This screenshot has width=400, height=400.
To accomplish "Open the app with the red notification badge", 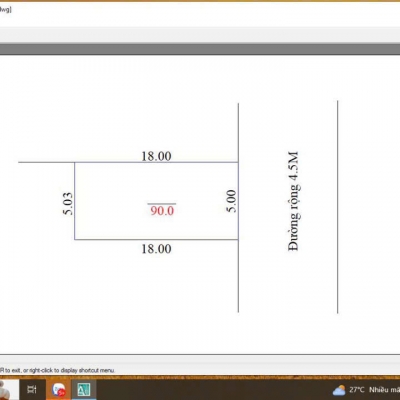I will (x=58, y=389).
